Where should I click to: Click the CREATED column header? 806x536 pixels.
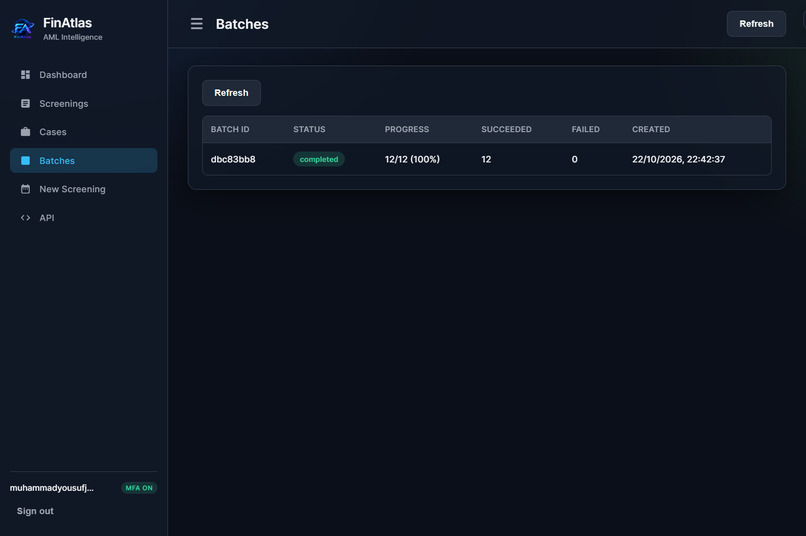point(651,129)
